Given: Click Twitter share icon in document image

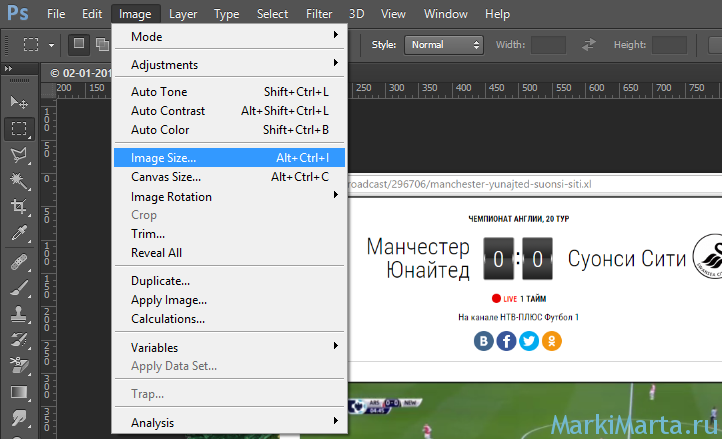Looking at the screenshot, I should tap(529, 341).
